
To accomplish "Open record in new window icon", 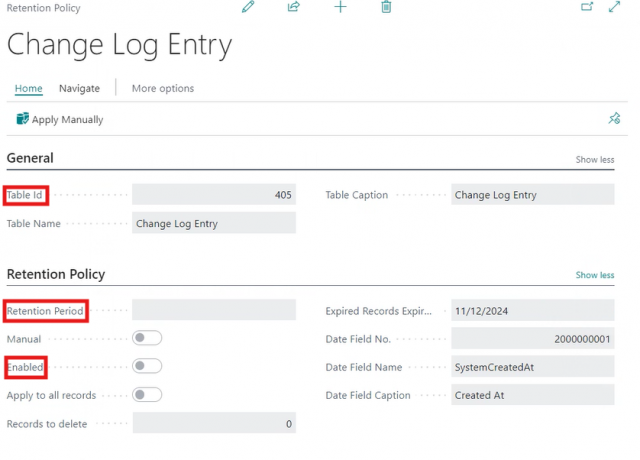I will point(587,8).
